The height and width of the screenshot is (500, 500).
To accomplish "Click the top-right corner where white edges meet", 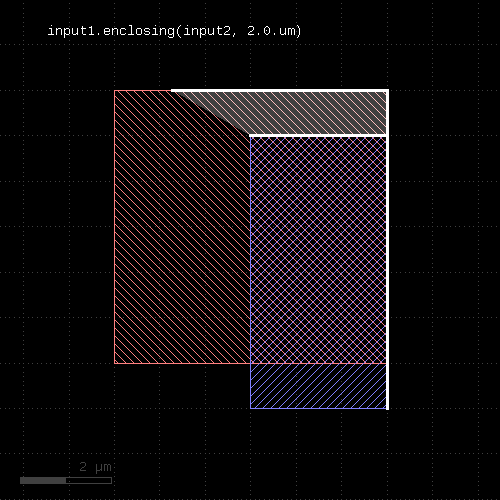I will point(387,90).
